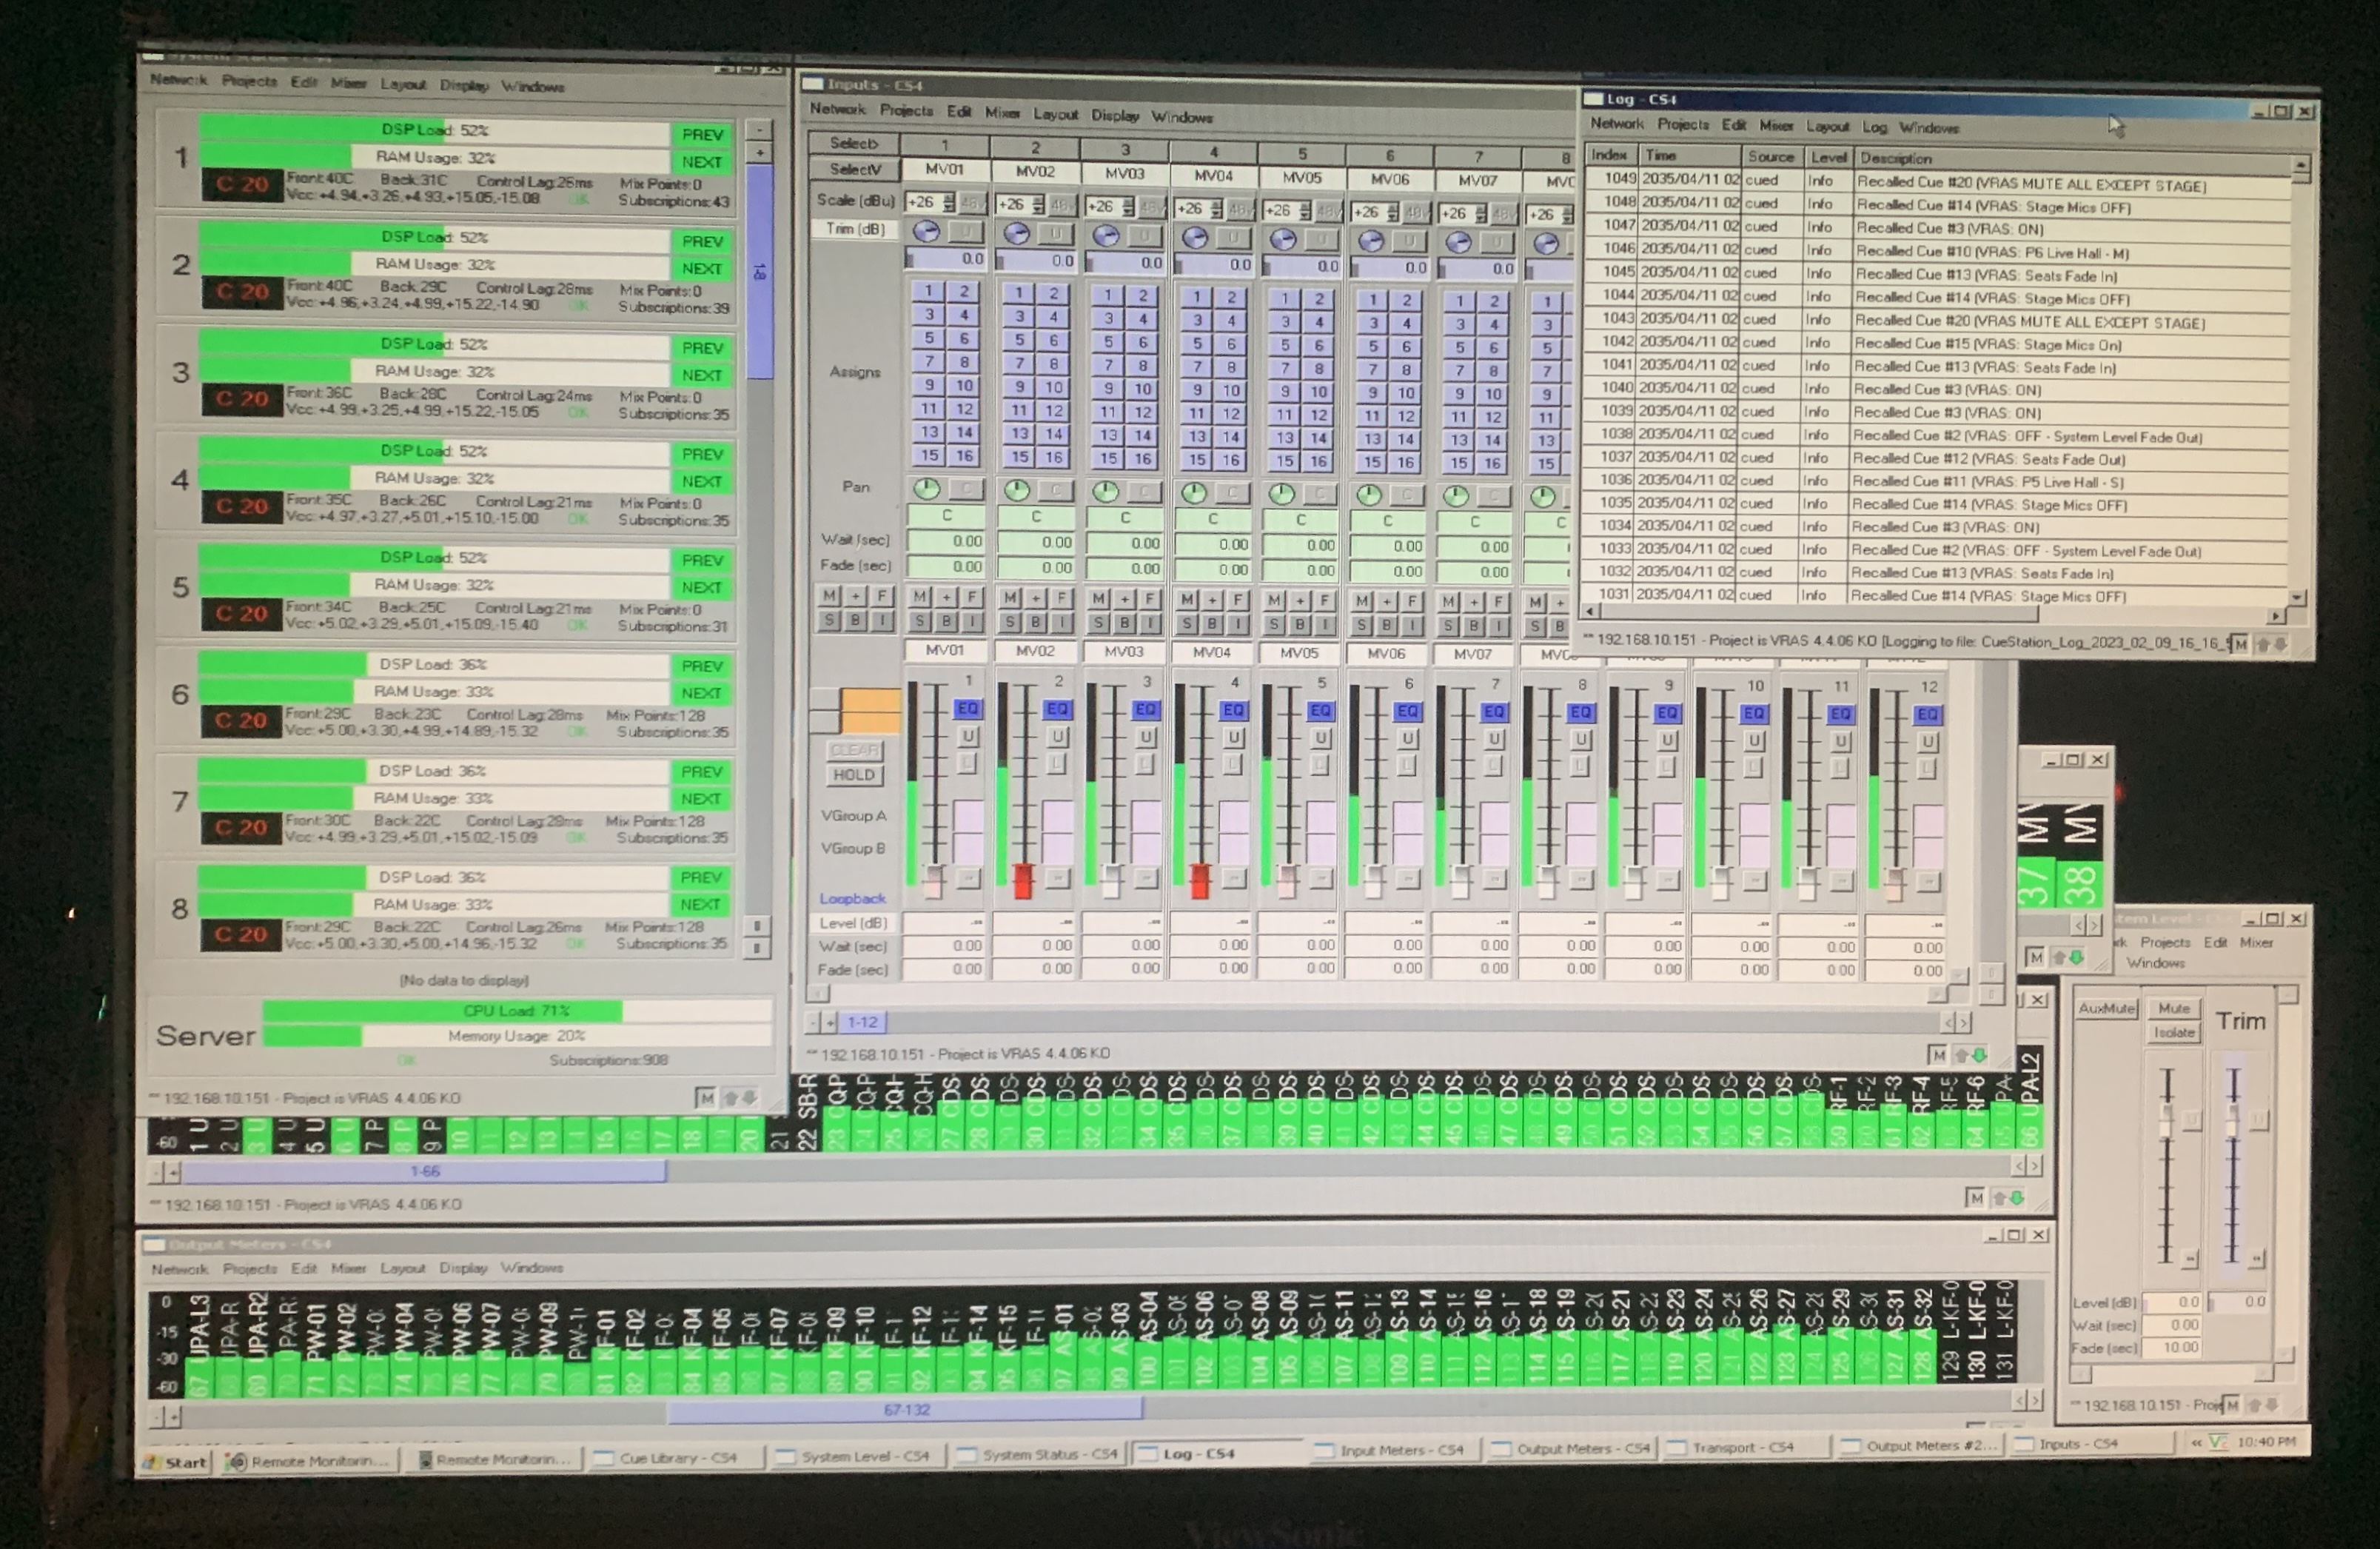Open Display menu in Output Meters window
Screen dimensions: 2380x1549
coord(463,1268)
